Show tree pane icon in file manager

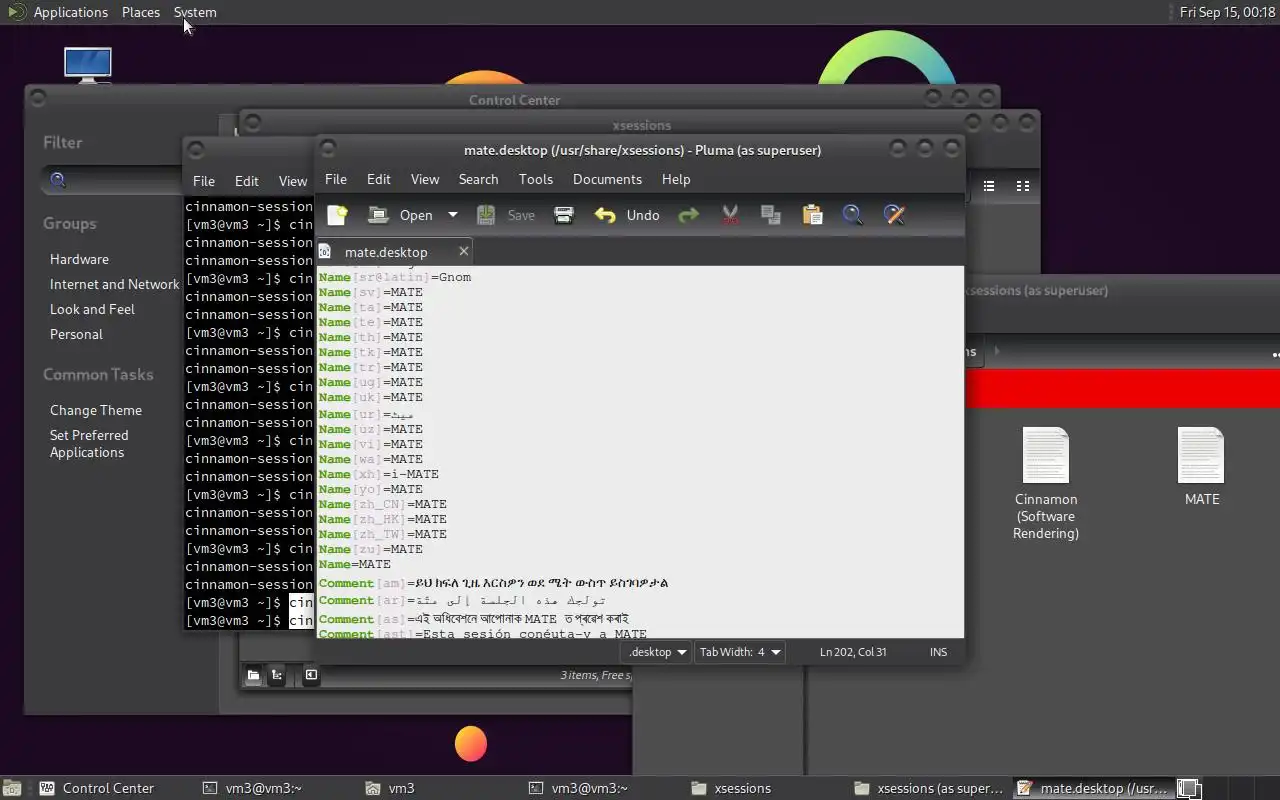277,675
